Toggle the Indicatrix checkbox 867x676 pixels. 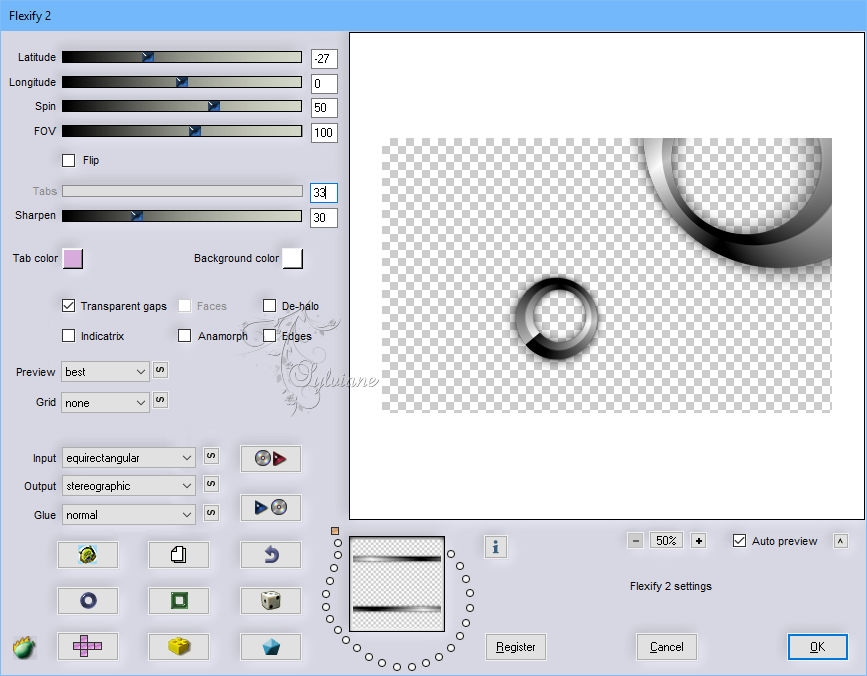click(x=69, y=336)
